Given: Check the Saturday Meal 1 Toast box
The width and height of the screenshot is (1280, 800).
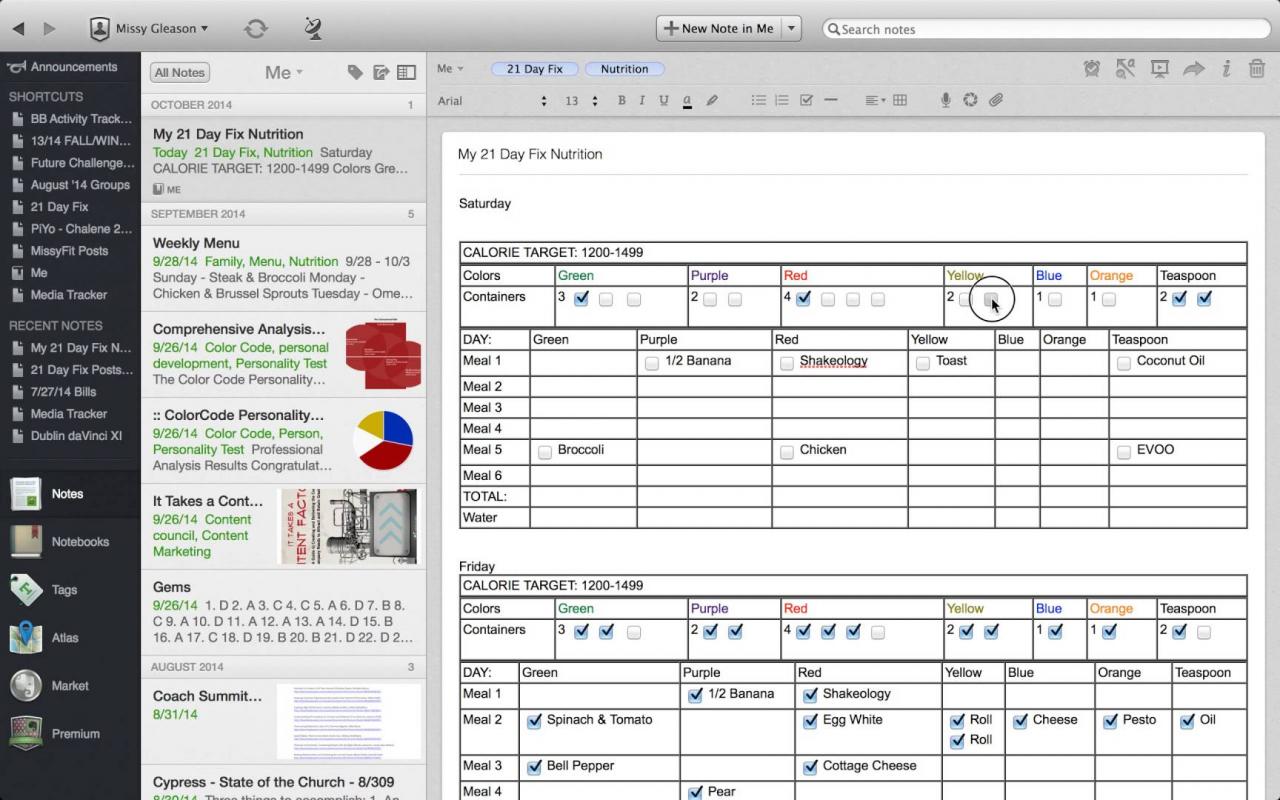Looking at the screenshot, I should 923,363.
